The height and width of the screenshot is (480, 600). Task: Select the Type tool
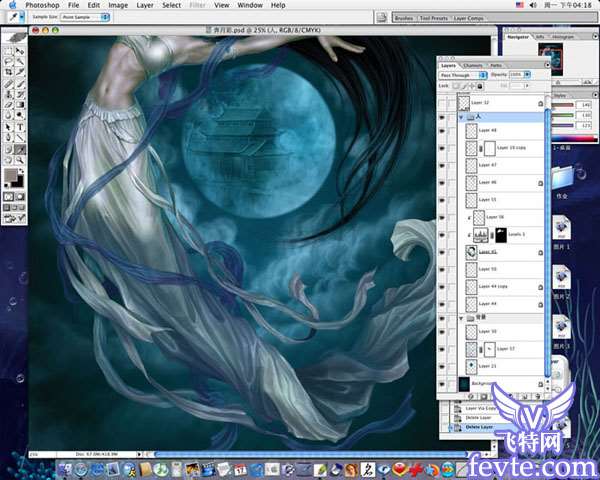click(20, 127)
